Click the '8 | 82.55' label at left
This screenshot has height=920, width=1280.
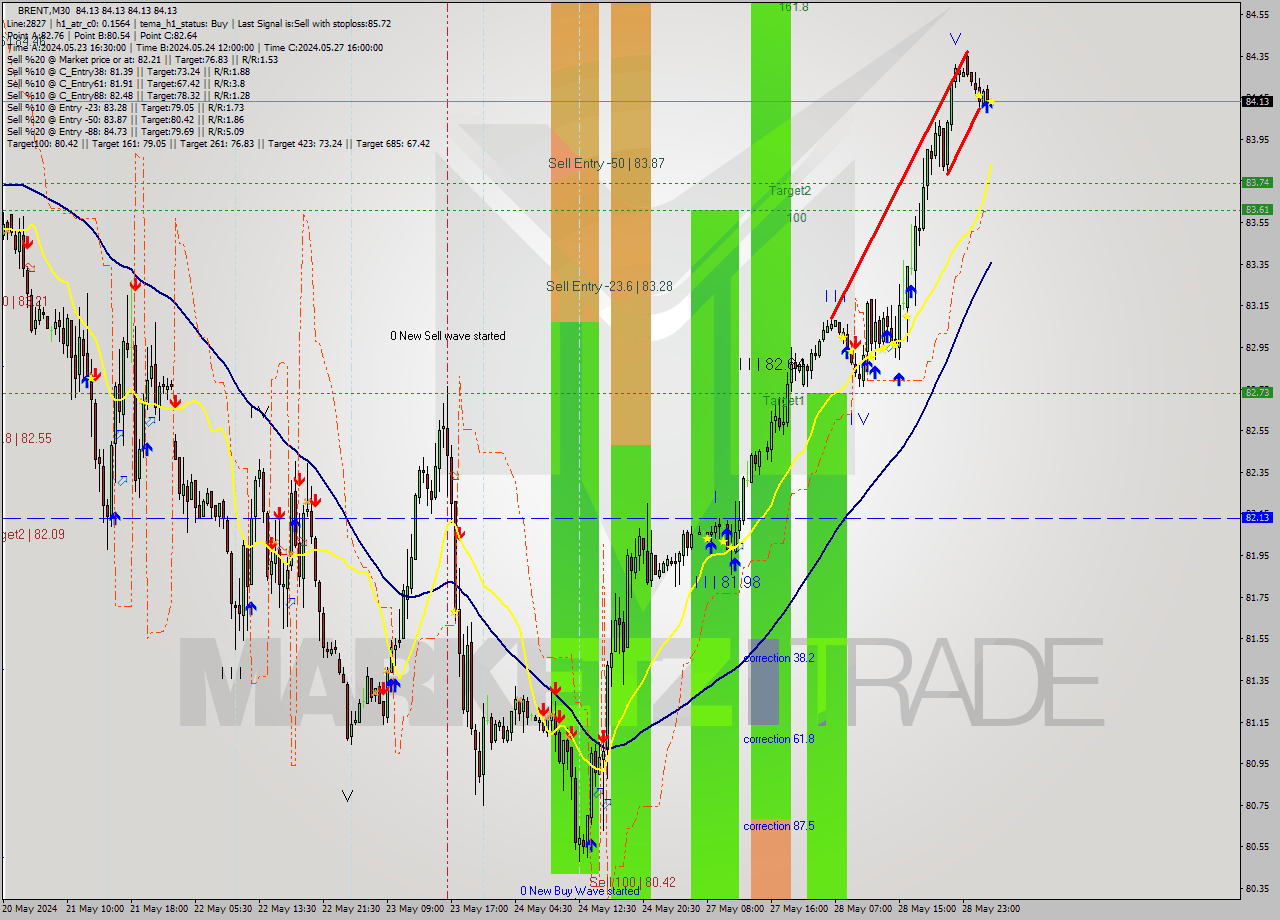[27, 438]
